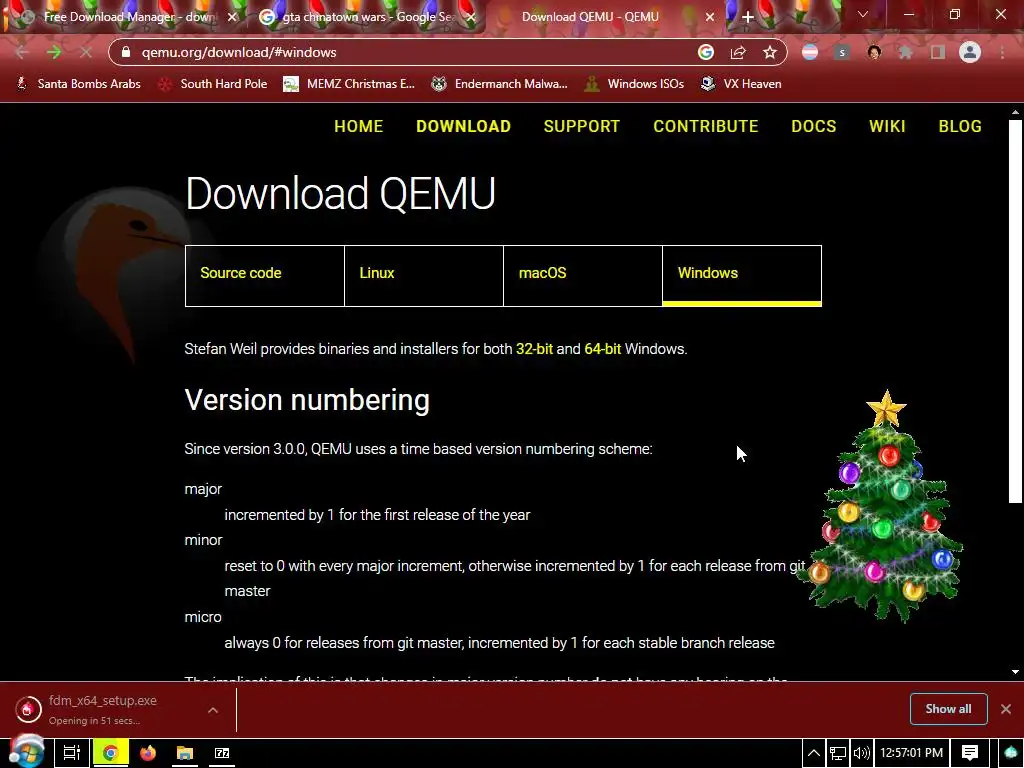Screen dimensions: 1024x768
Task: Open fdm_x64_setup.exe download item
Action: pyautogui.click(x=104, y=709)
